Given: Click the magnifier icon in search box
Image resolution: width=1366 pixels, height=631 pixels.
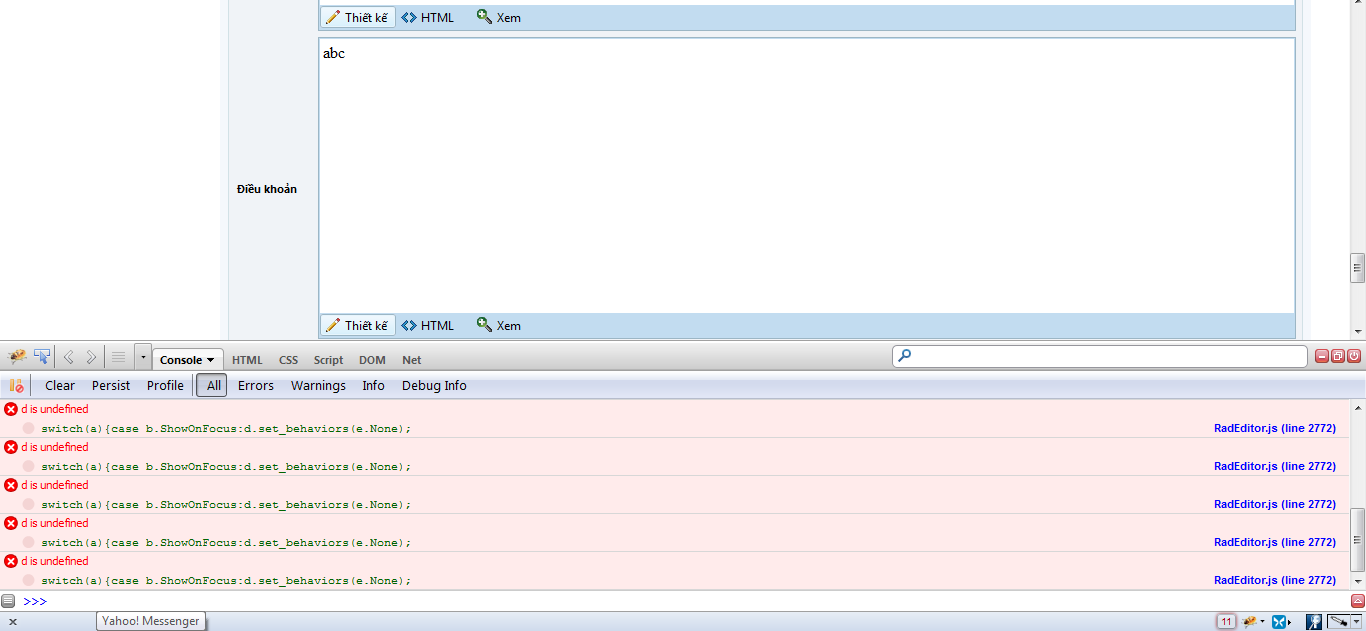Looking at the screenshot, I should pos(904,355).
